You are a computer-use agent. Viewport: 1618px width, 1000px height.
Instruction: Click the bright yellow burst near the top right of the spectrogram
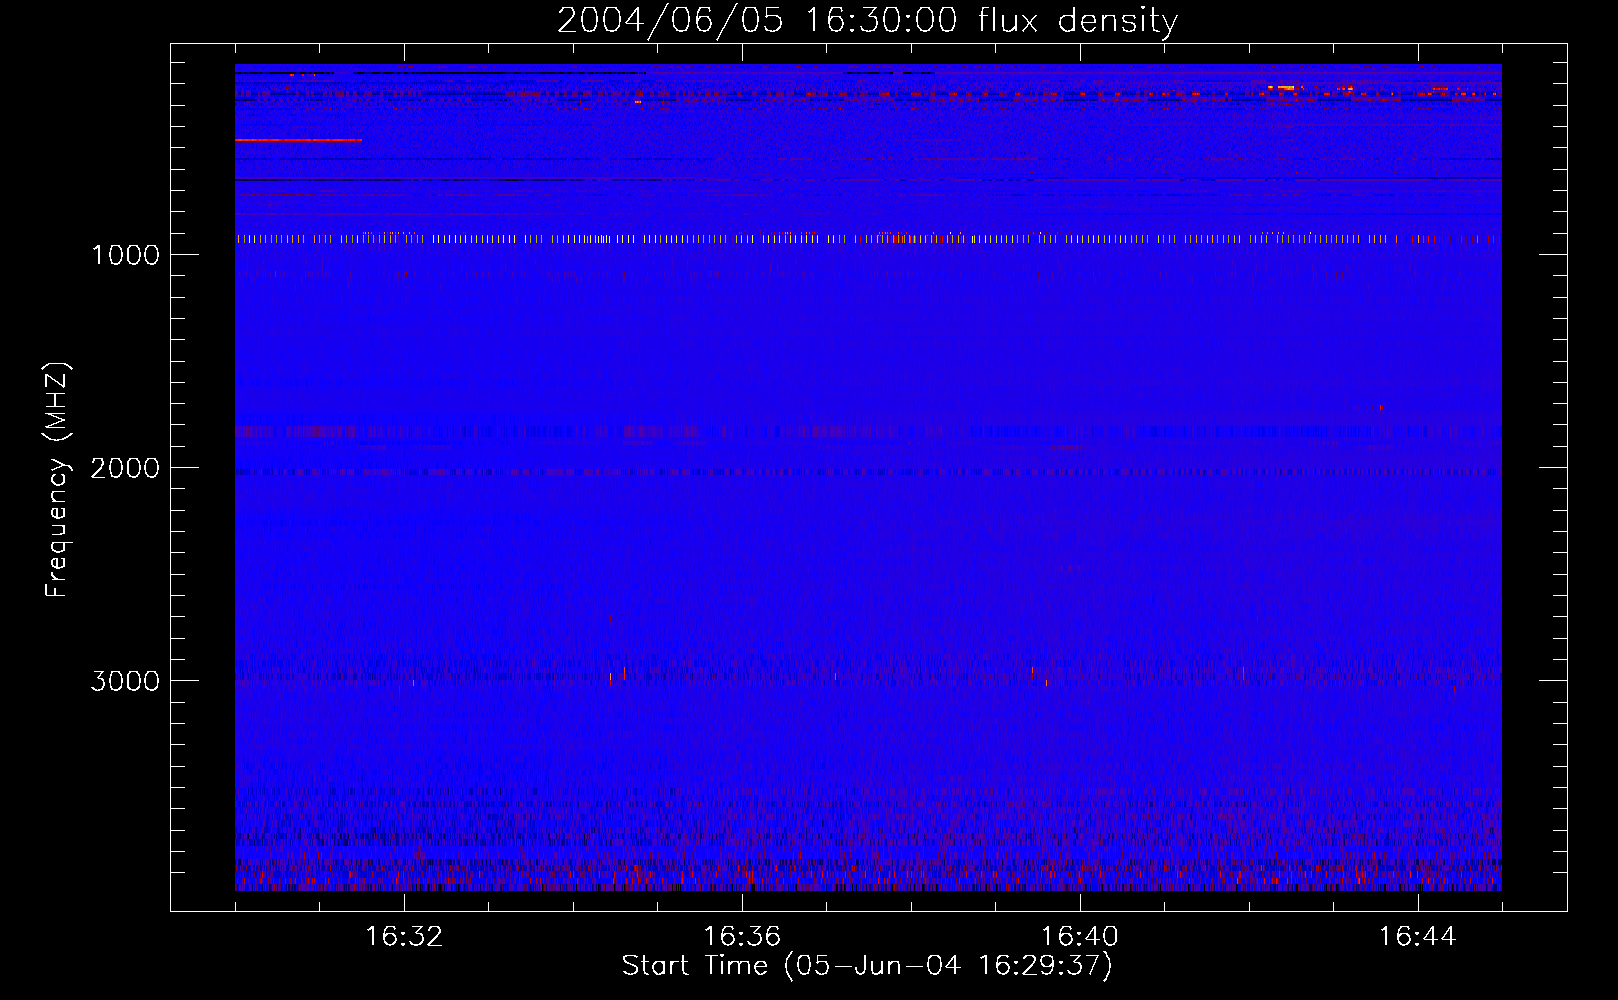[1281, 88]
